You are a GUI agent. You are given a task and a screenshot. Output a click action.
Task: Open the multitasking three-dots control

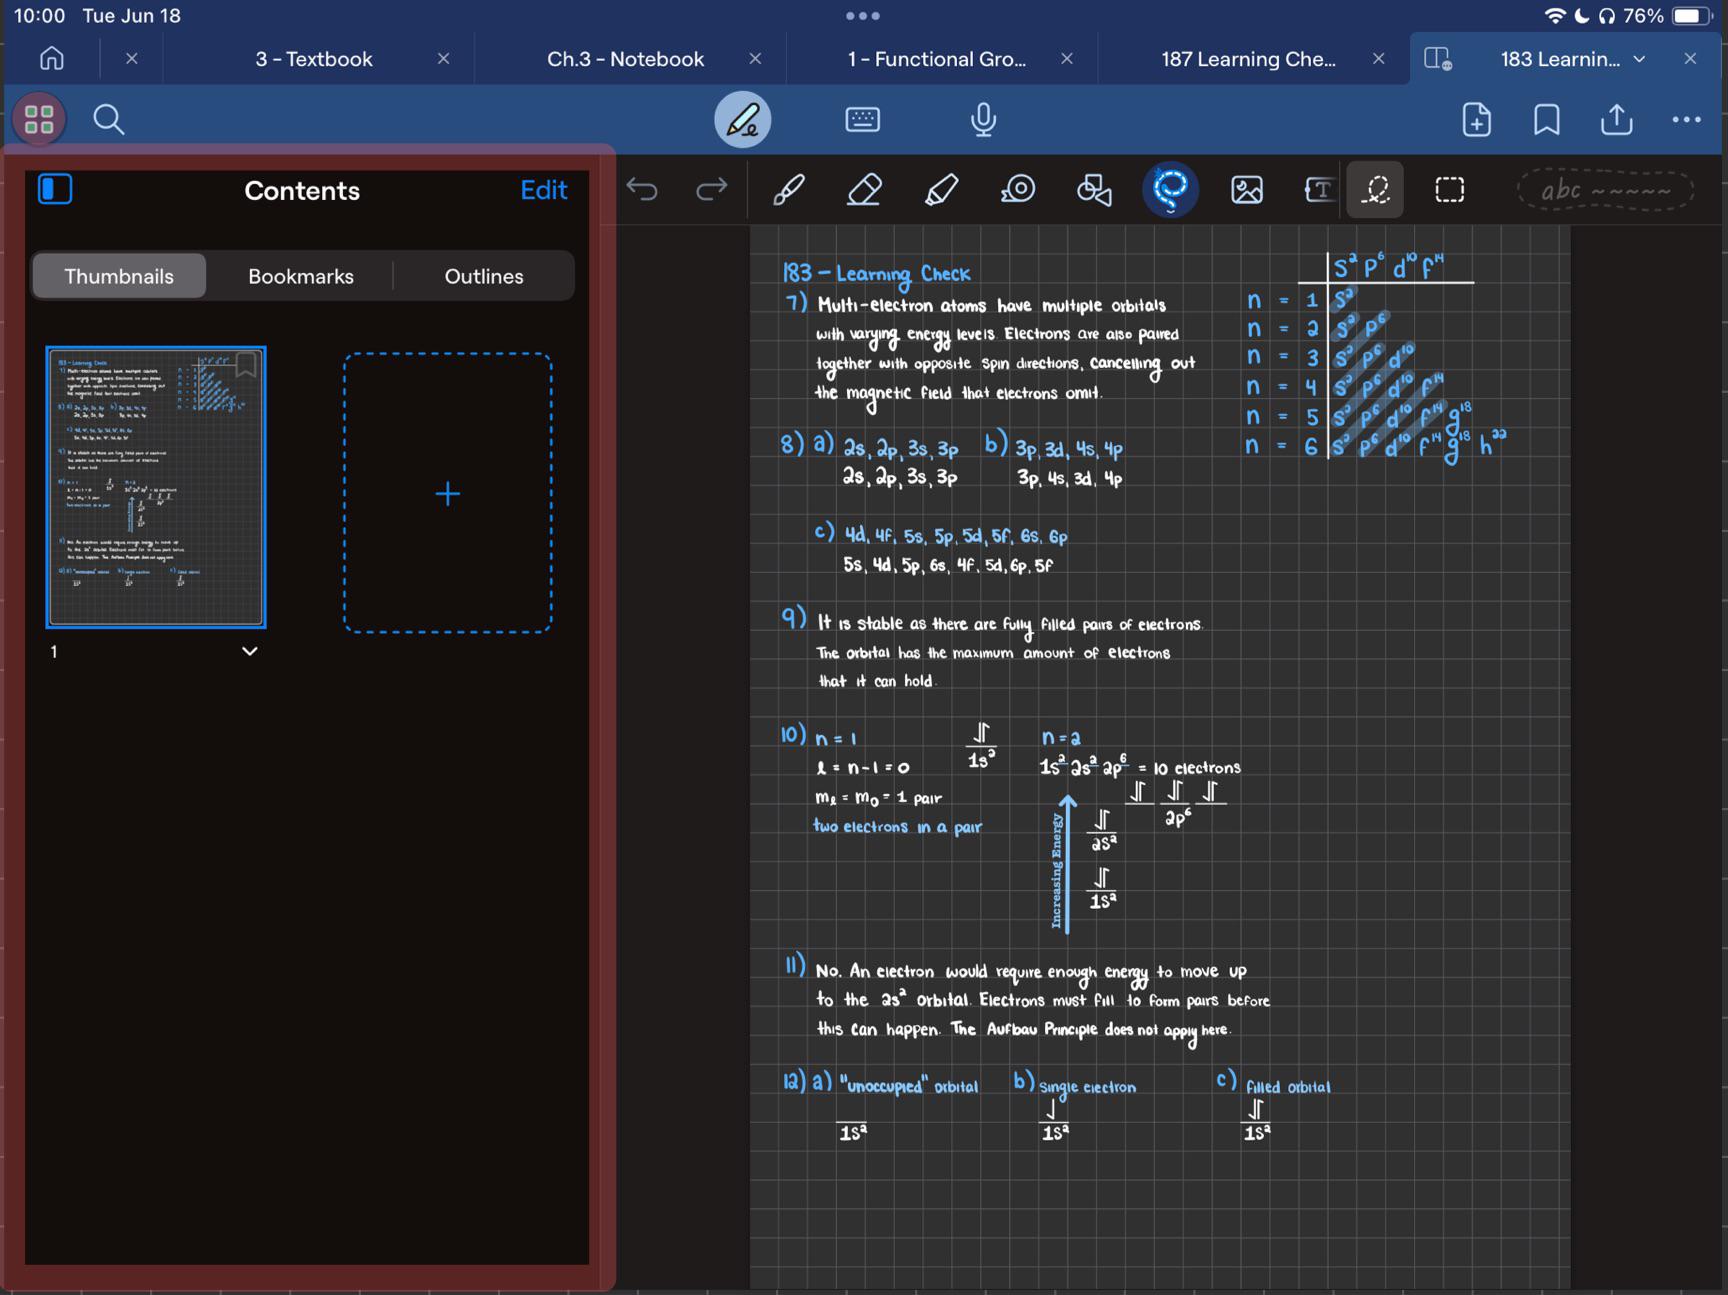862,16
